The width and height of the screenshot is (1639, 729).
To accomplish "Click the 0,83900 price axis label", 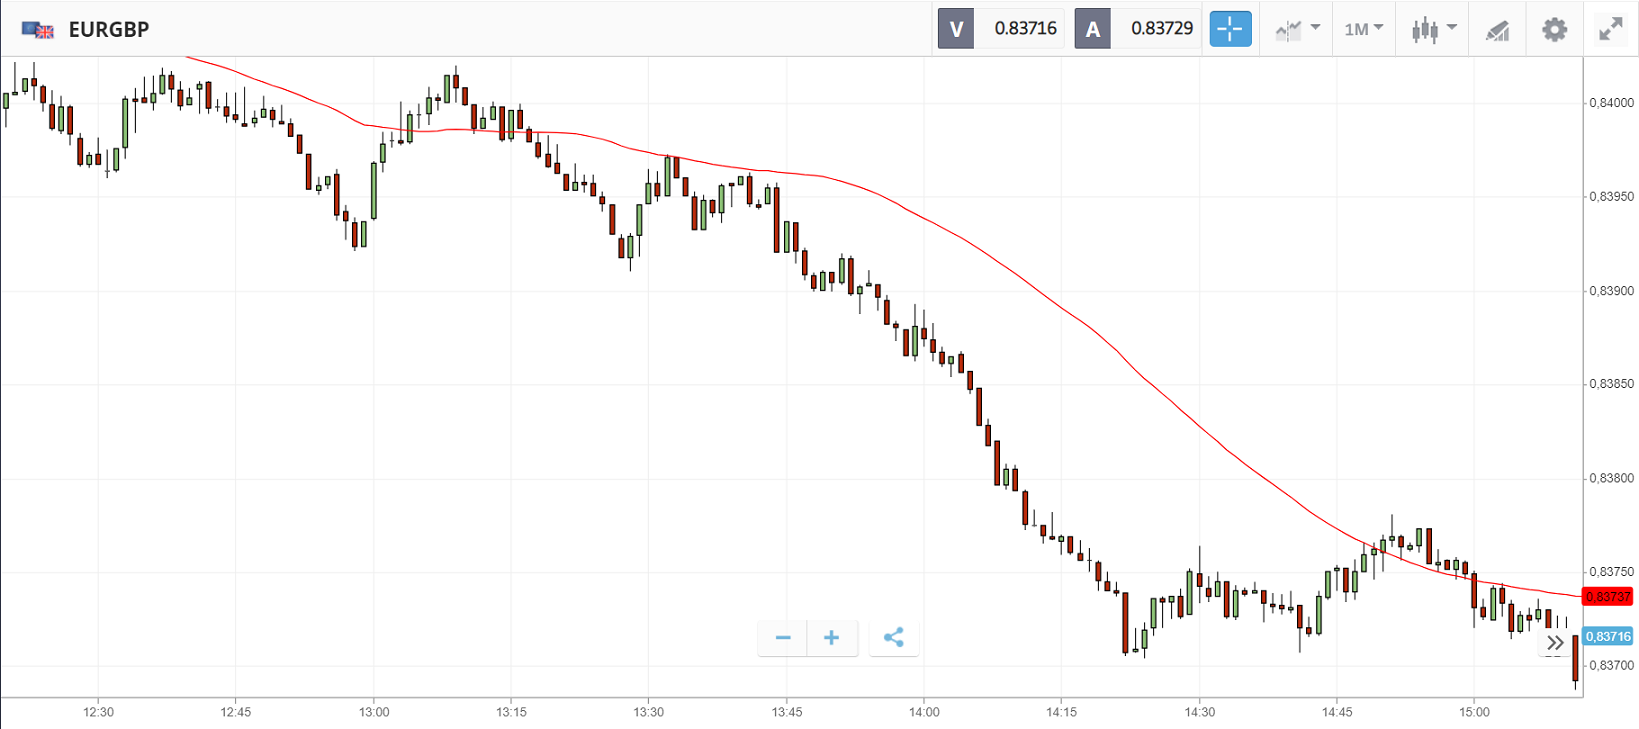I will 1611,291.
